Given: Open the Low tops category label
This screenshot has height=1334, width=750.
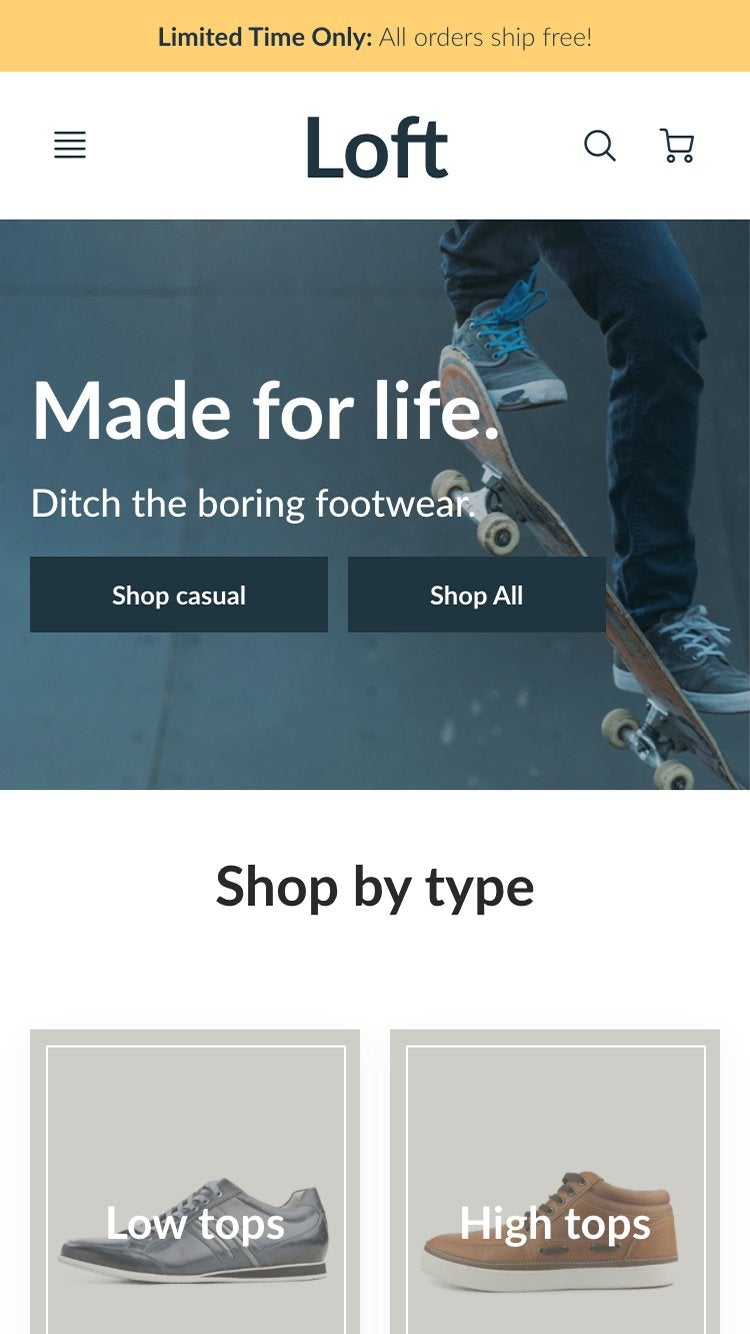Looking at the screenshot, I should 195,1223.
